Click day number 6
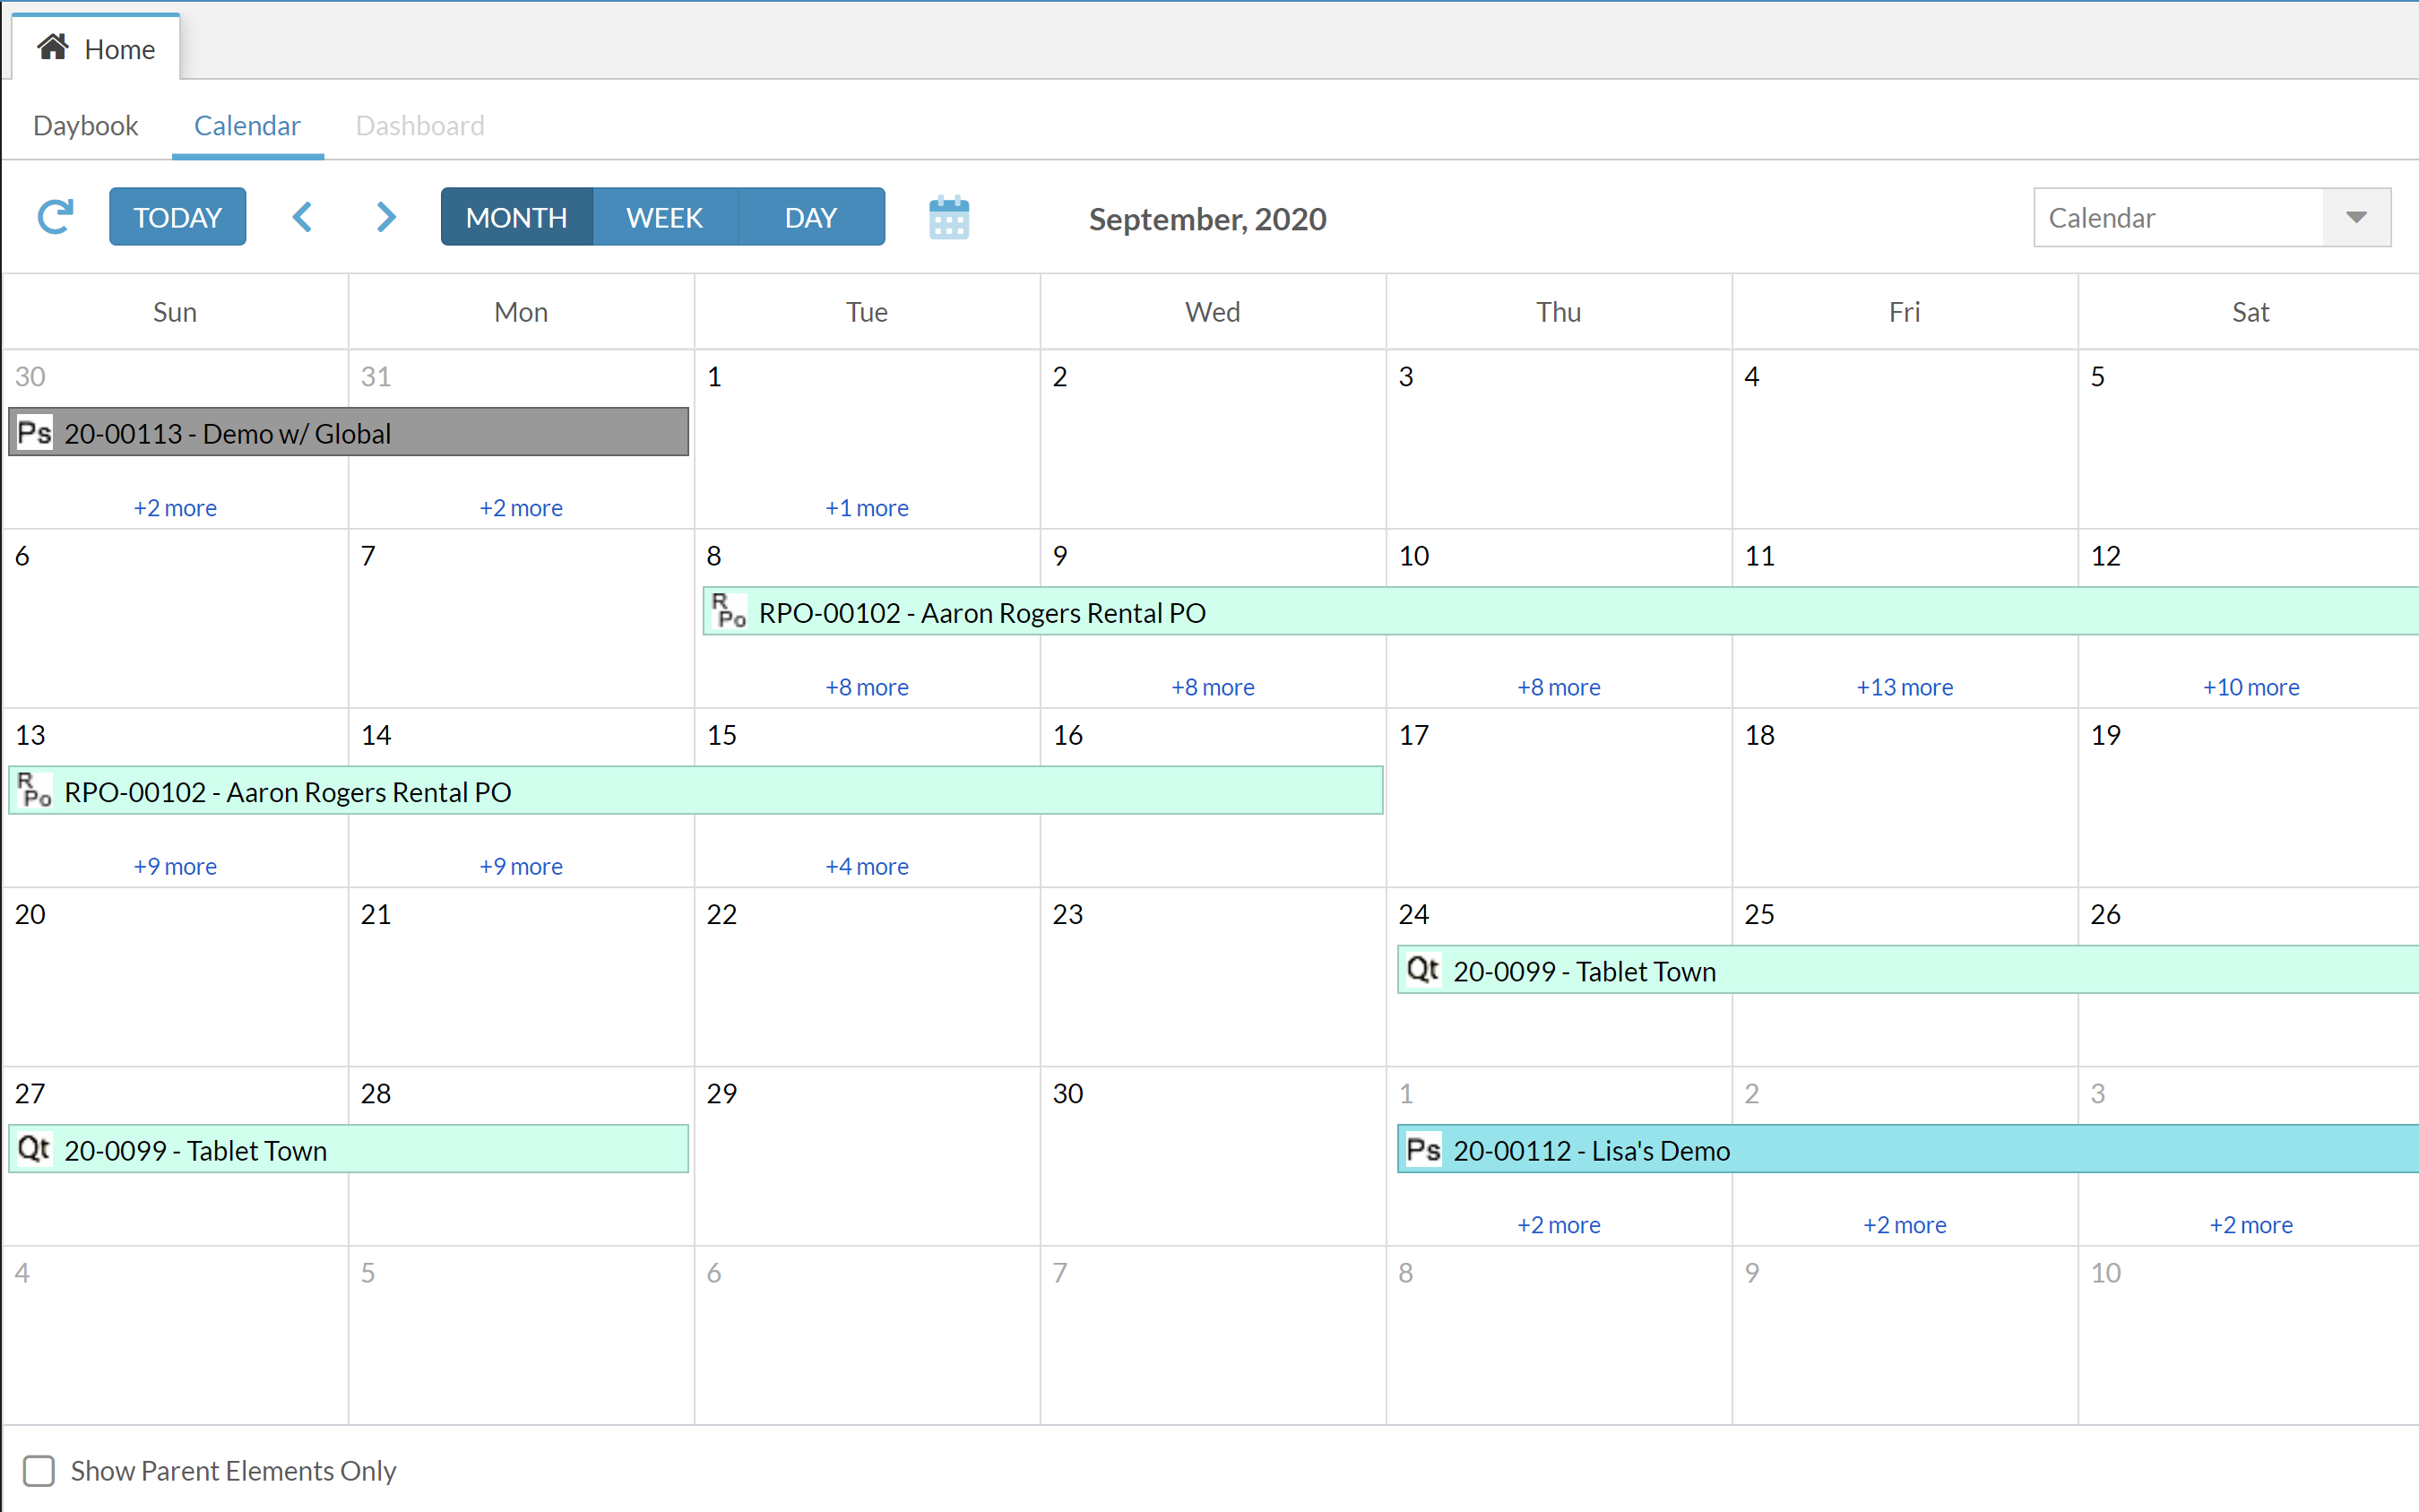Image resolution: width=2419 pixels, height=1512 pixels. tap(22, 556)
